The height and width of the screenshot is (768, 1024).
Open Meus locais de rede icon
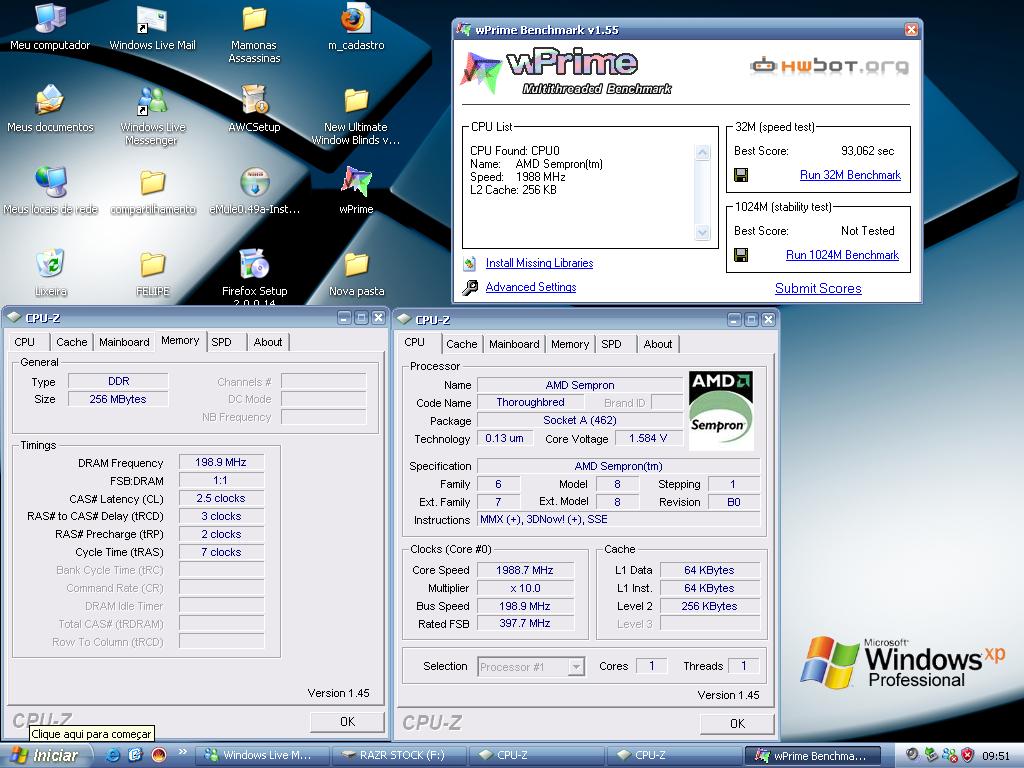50,191
